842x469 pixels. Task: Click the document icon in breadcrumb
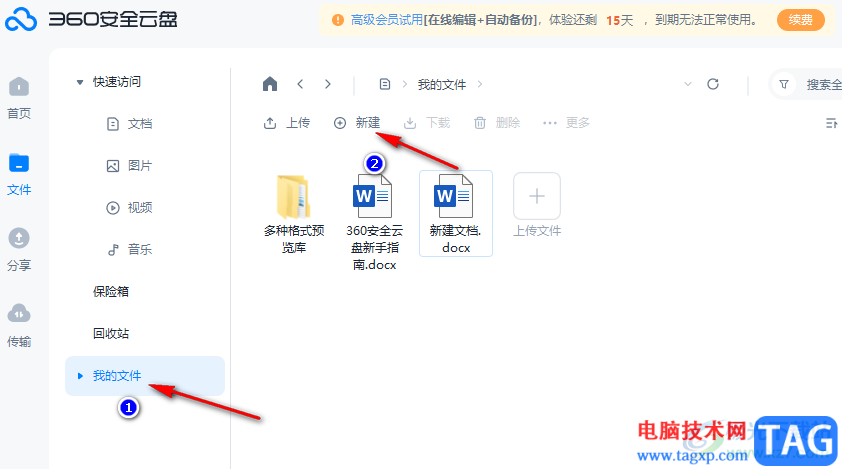pos(384,84)
